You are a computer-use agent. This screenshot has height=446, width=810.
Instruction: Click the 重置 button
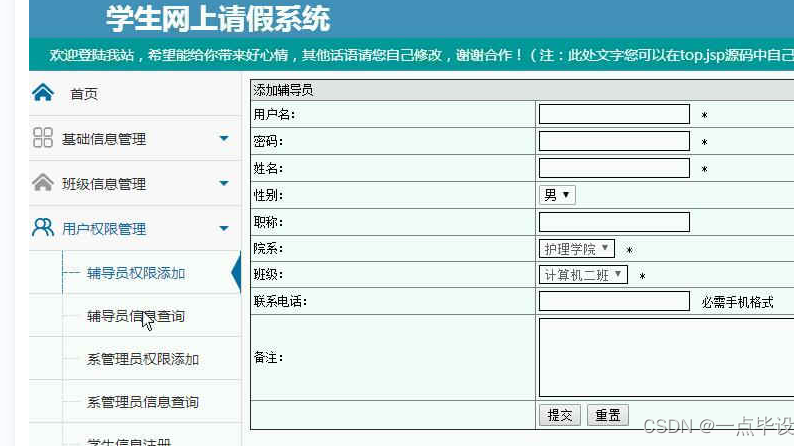tap(608, 415)
